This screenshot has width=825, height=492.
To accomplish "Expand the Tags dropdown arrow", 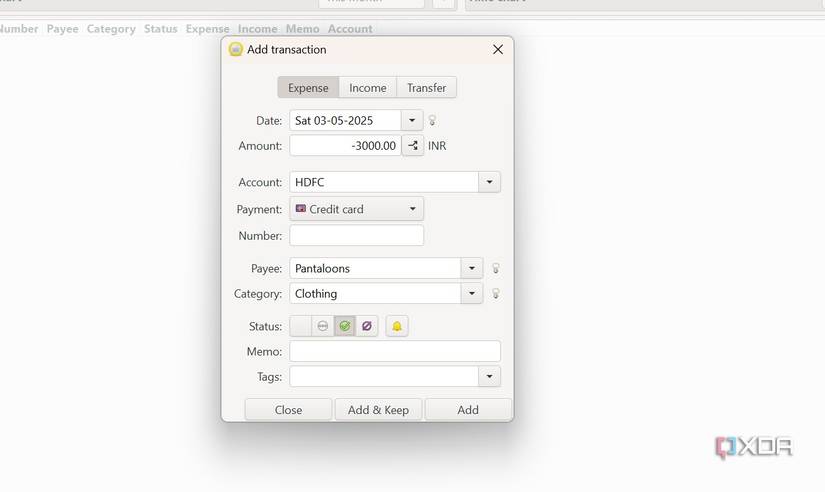I will pyautogui.click(x=489, y=376).
